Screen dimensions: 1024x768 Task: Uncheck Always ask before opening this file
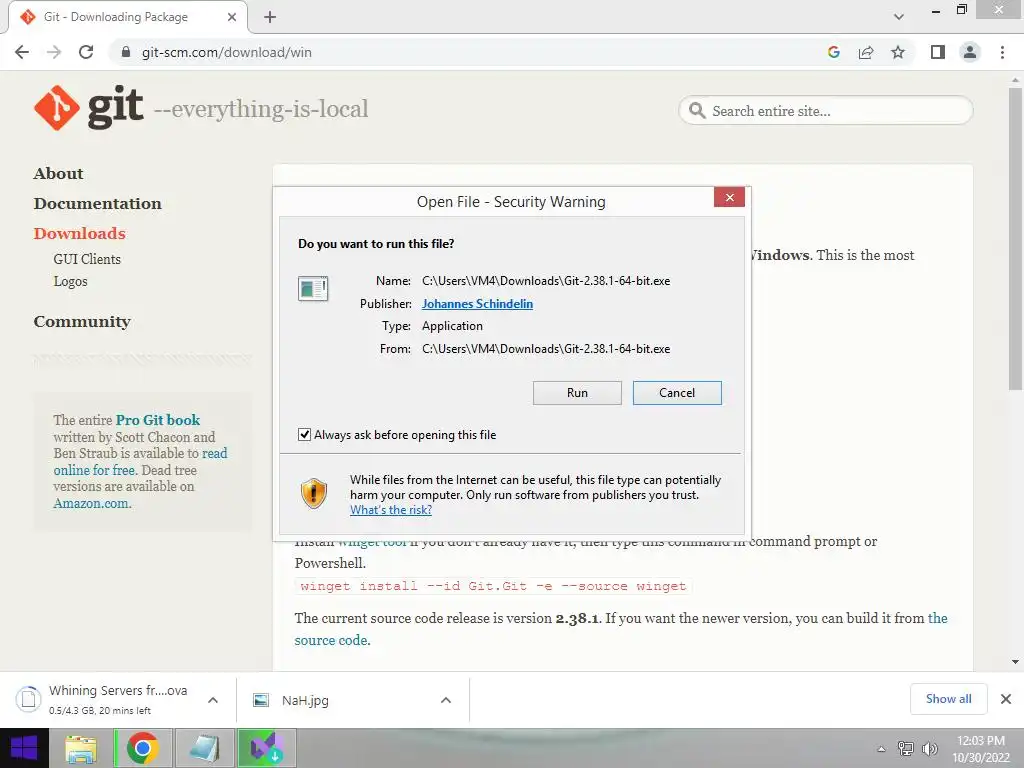[304, 434]
